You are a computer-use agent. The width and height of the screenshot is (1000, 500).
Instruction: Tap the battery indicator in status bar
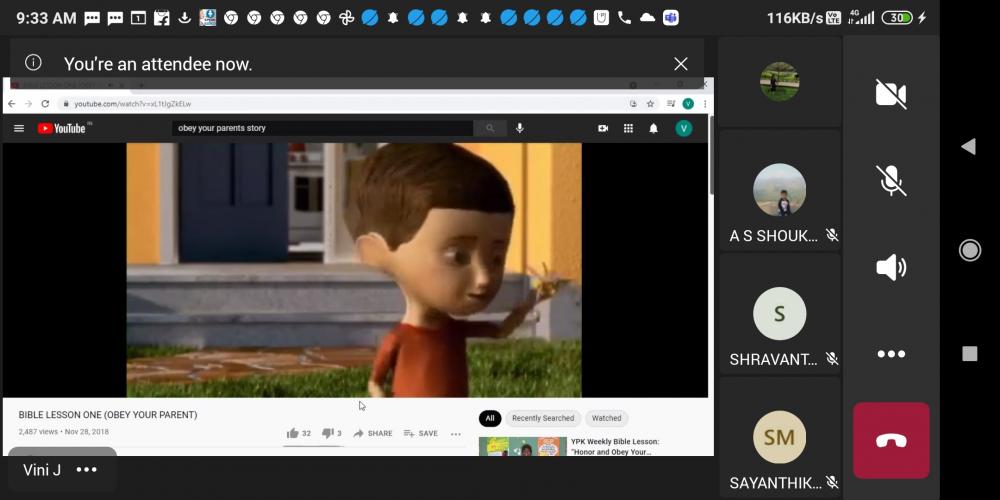point(897,18)
